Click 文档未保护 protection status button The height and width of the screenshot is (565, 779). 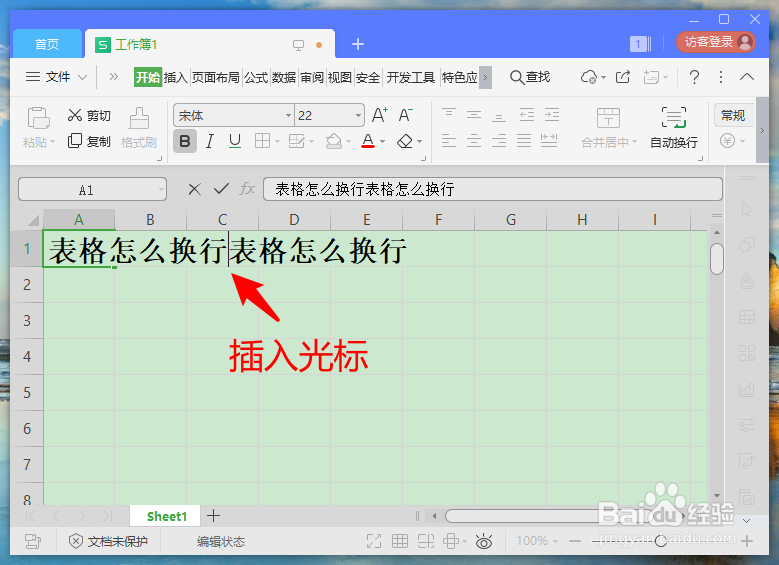click(x=108, y=541)
